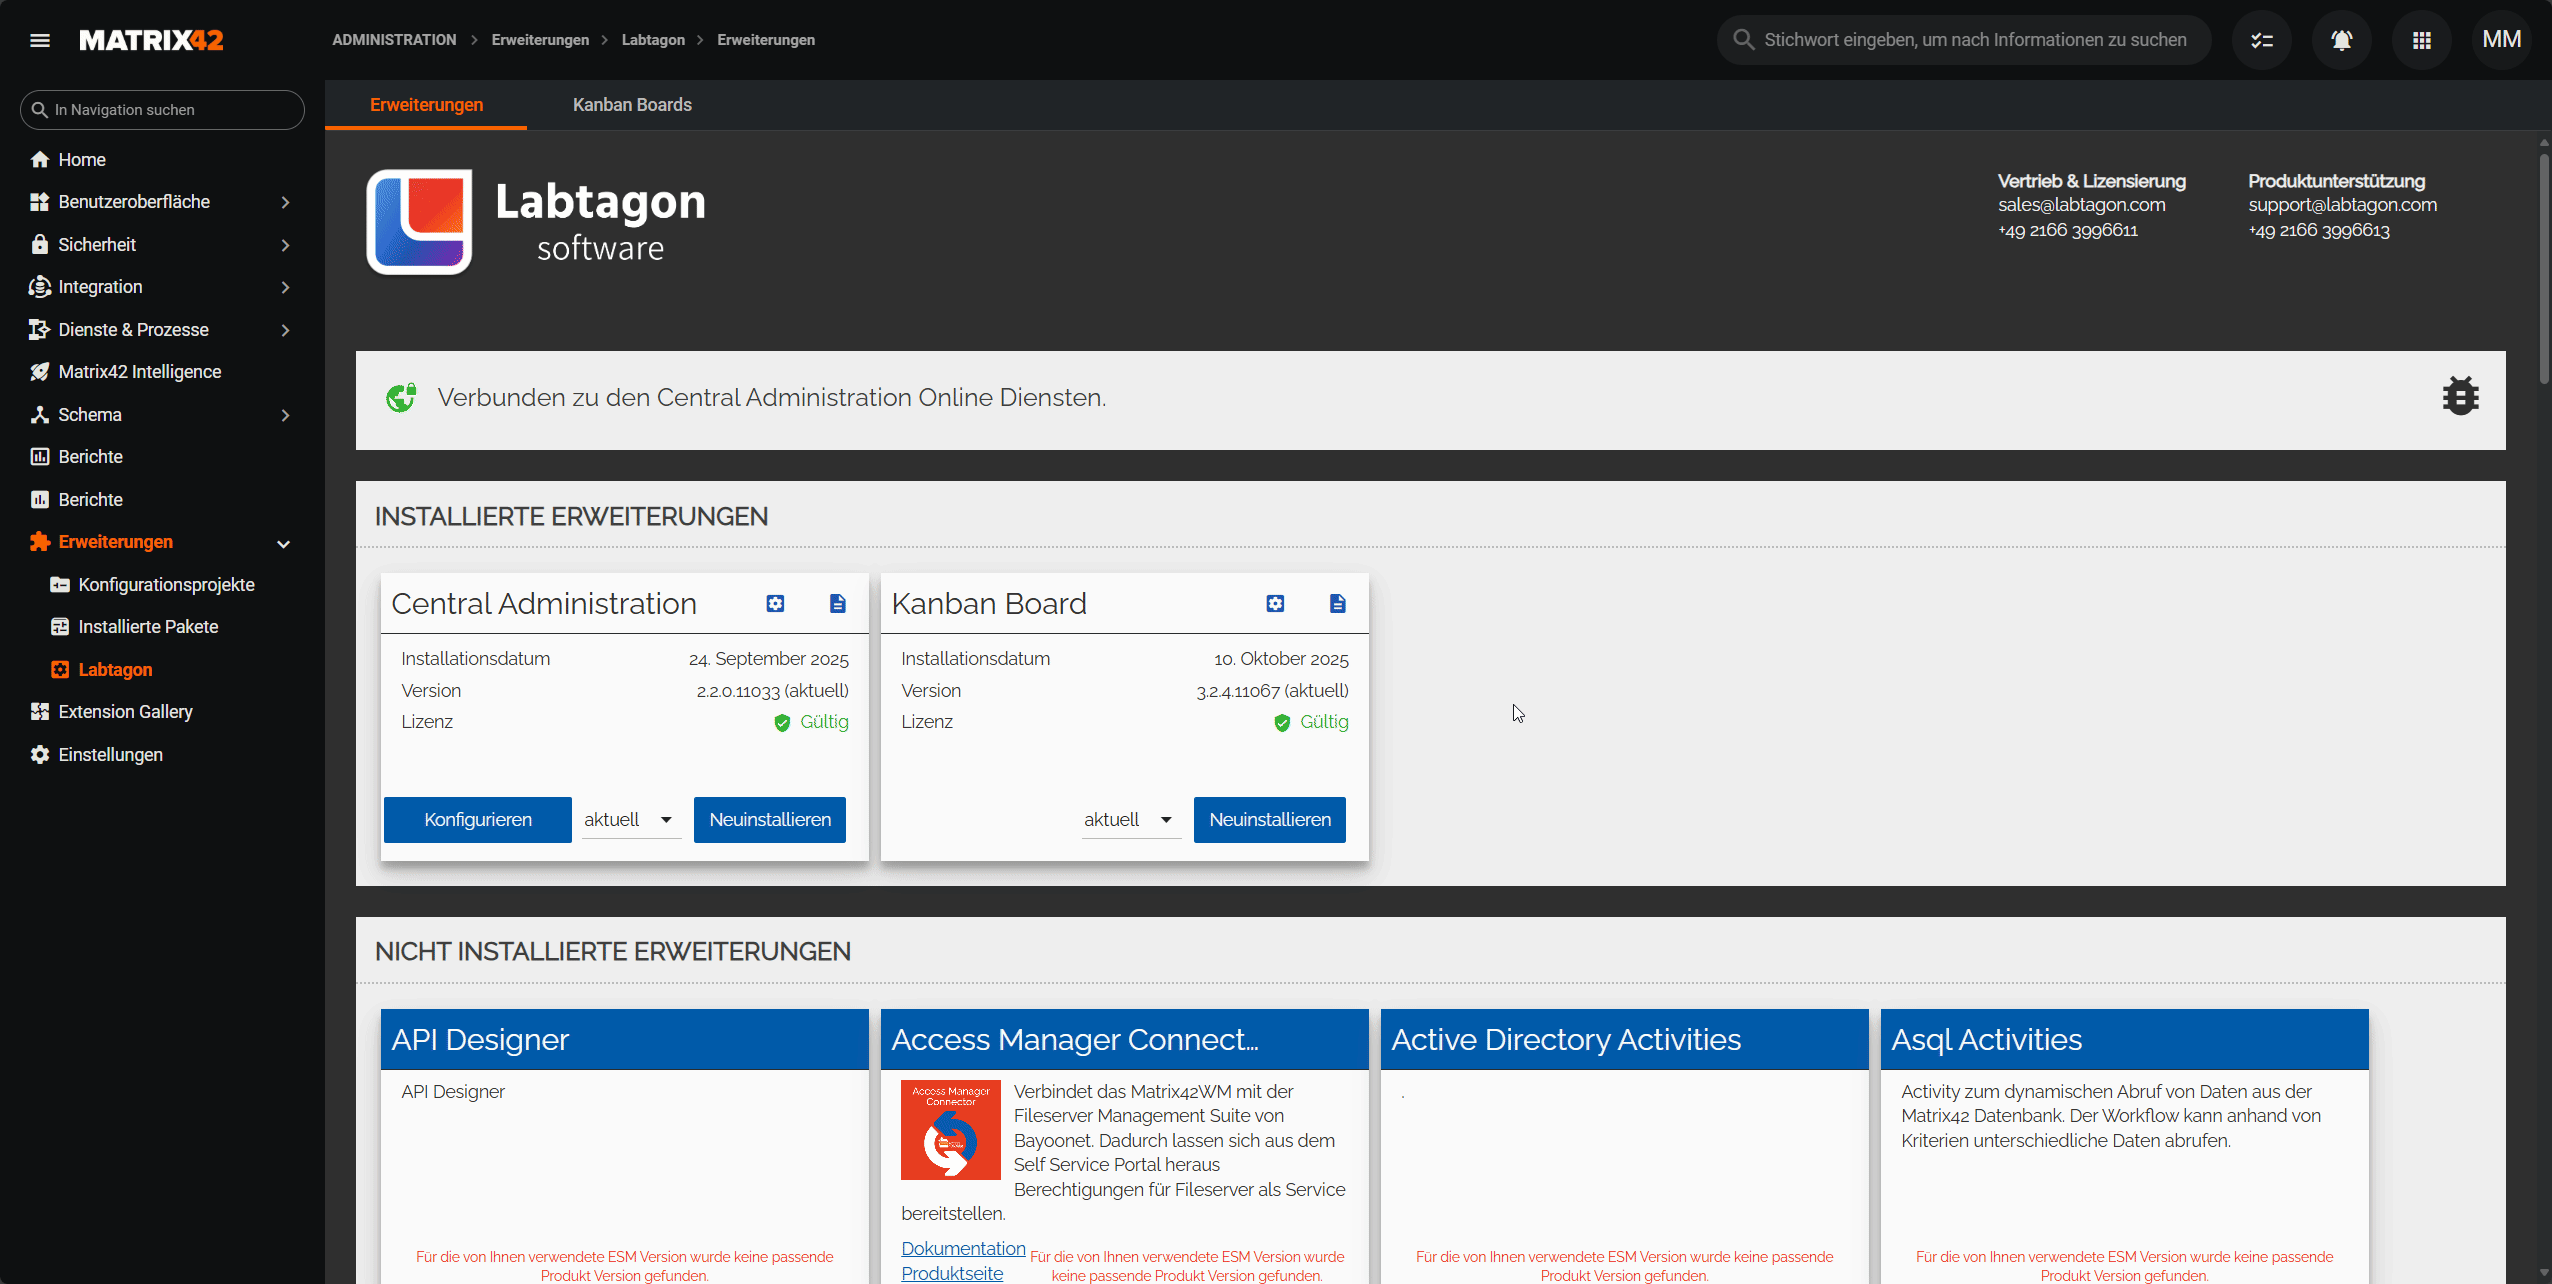This screenshot has height=1284, width=2552.
Task: Open Kanban Board document icon
Action: point(1337,603)
